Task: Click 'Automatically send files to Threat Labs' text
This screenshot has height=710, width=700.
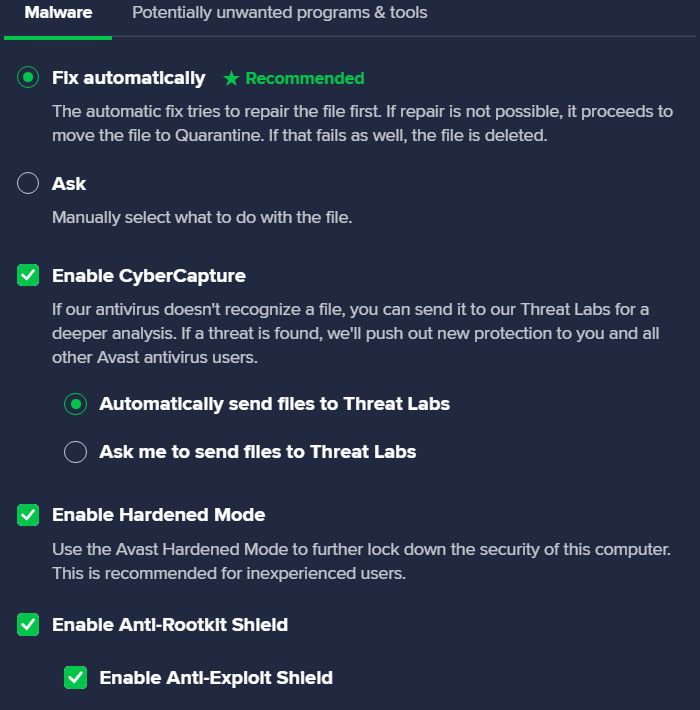Action: tap(274, 404)
